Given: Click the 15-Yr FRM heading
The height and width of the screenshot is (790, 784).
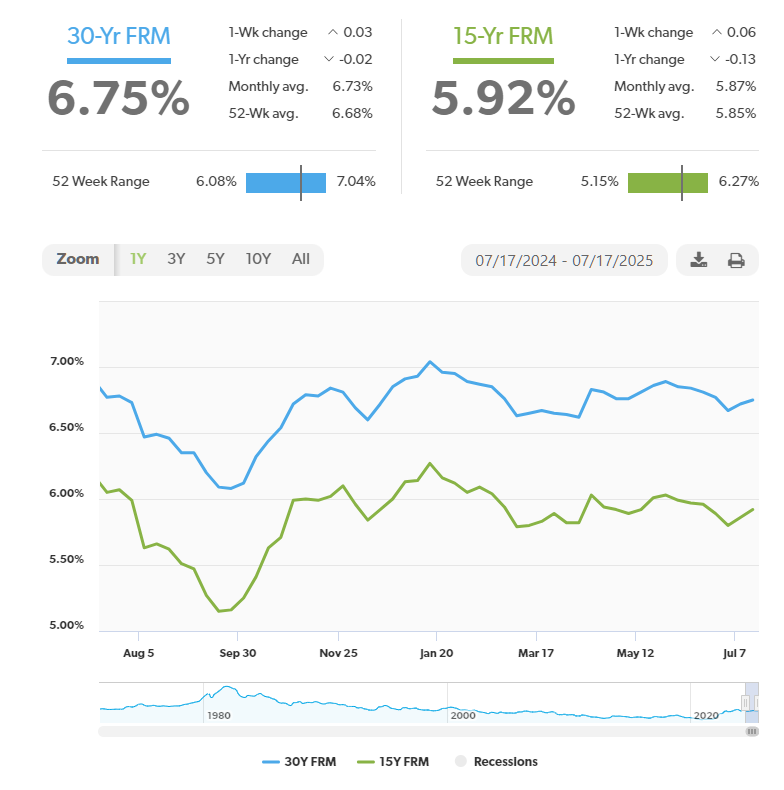Looking at the screenshot, I should click(502, 37).
